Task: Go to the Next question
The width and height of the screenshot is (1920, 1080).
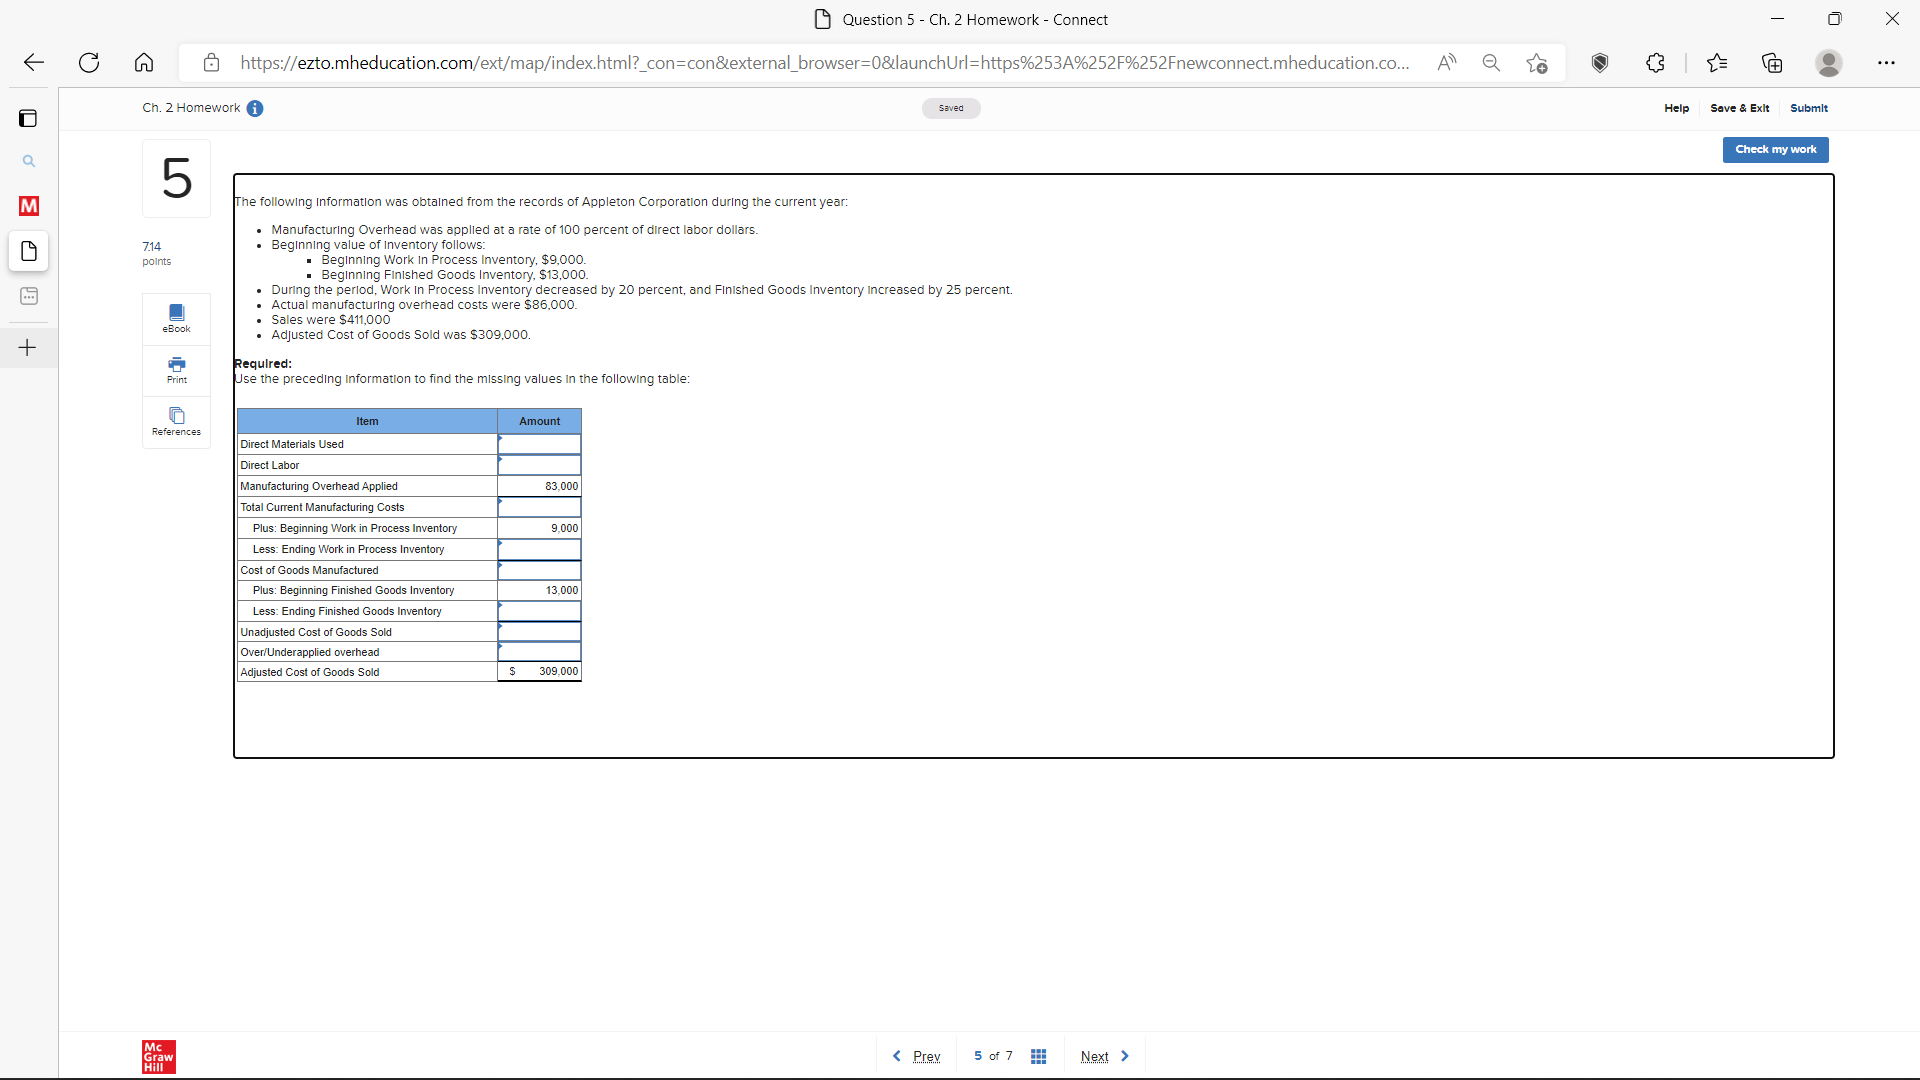Action: click(1096, 1055)
